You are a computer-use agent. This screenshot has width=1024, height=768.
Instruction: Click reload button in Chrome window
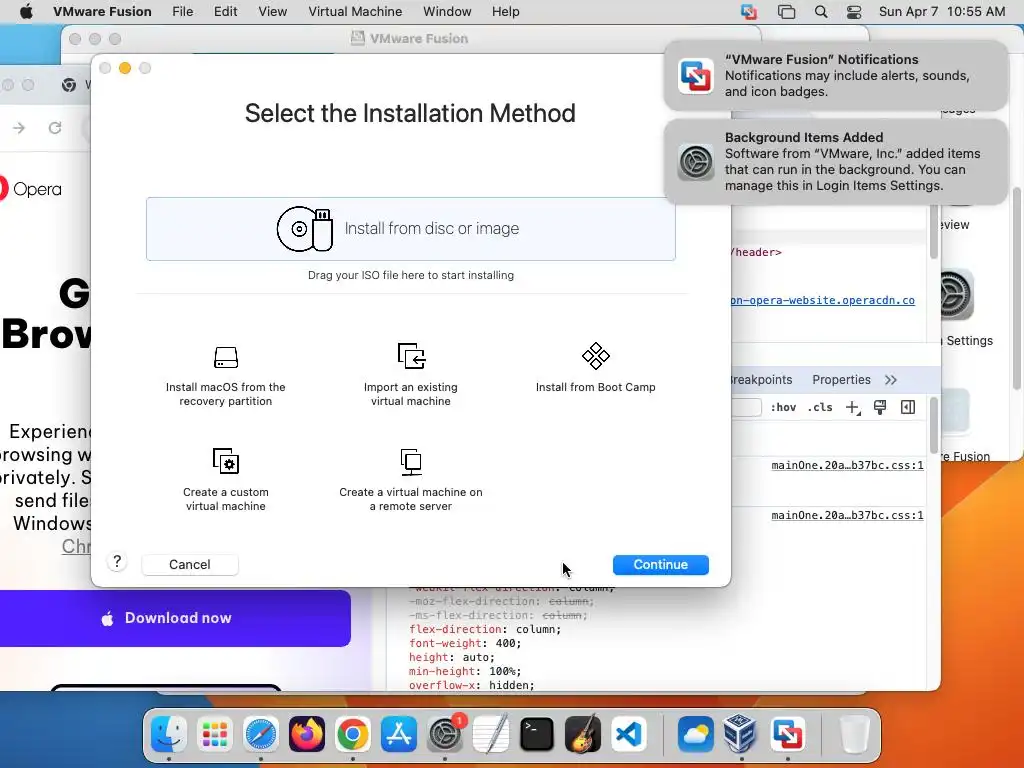[x=55, y=128]
